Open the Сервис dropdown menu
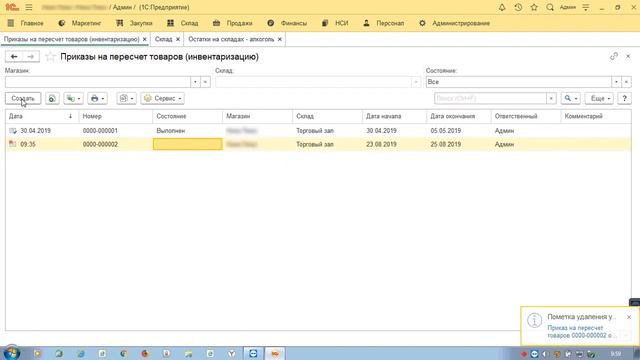This screenshot has width=640, height=360. (162, 98)
